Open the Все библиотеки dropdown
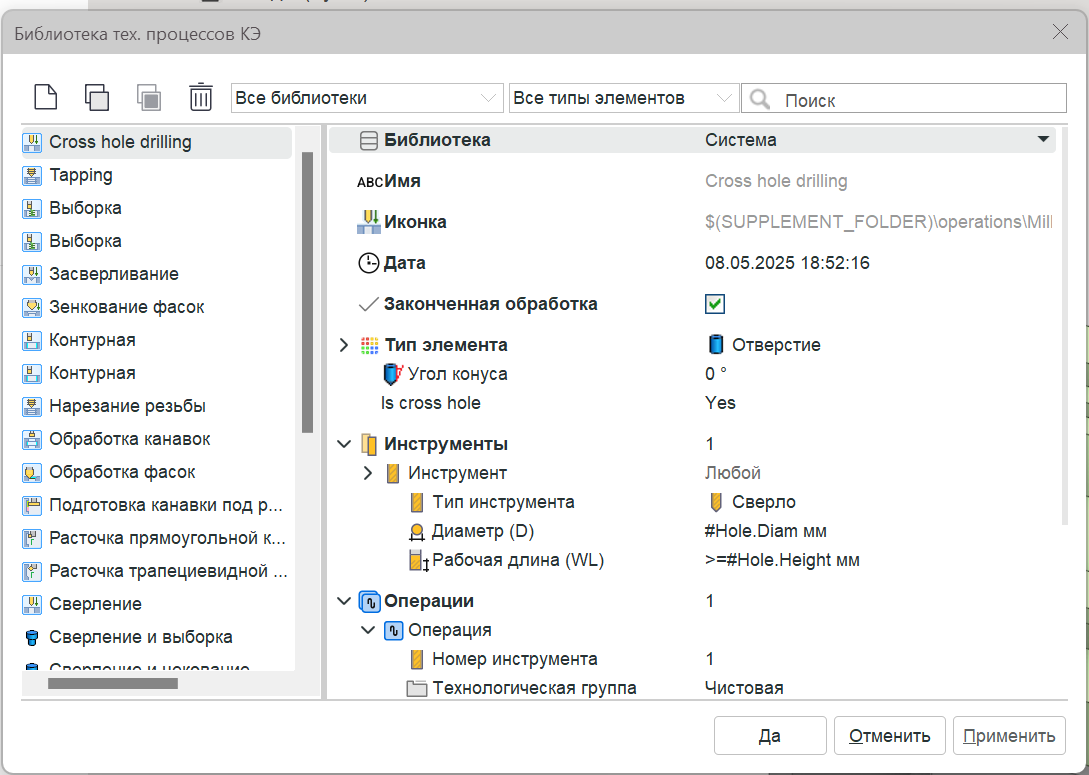 [366, 98]
